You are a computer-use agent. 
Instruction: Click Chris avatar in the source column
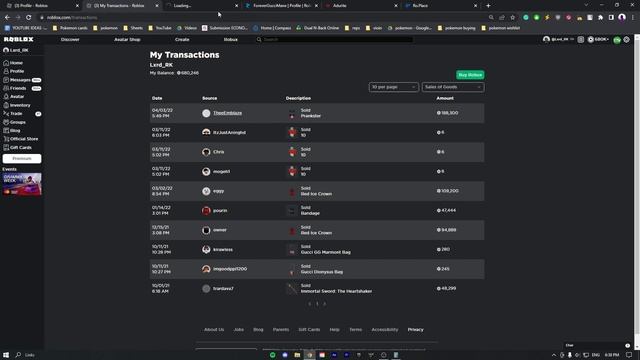coord(206,152)
